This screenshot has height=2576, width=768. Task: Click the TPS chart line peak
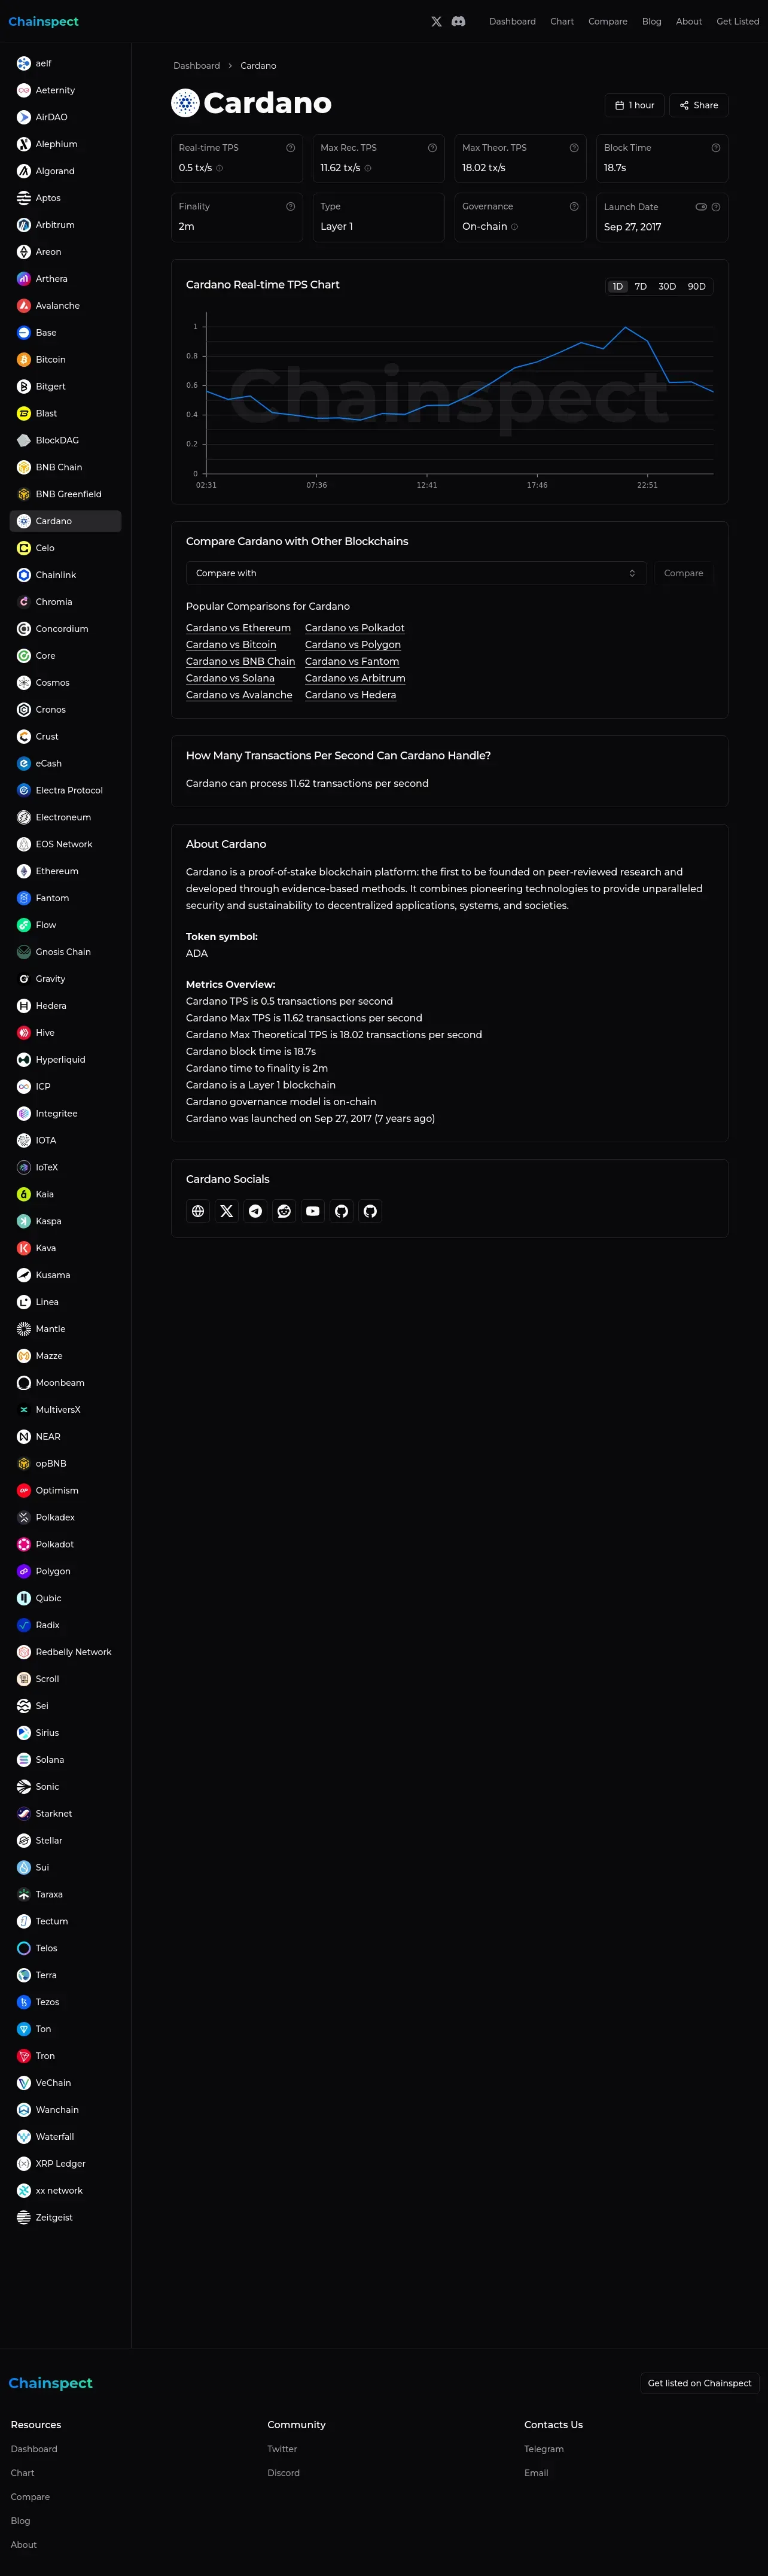(625, 327)
